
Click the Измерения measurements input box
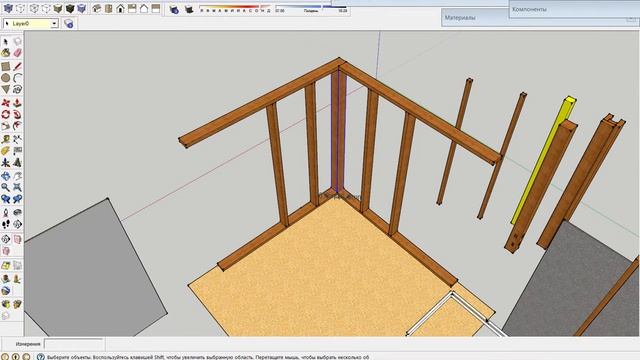pyautogui.click(x=74, y=344)
